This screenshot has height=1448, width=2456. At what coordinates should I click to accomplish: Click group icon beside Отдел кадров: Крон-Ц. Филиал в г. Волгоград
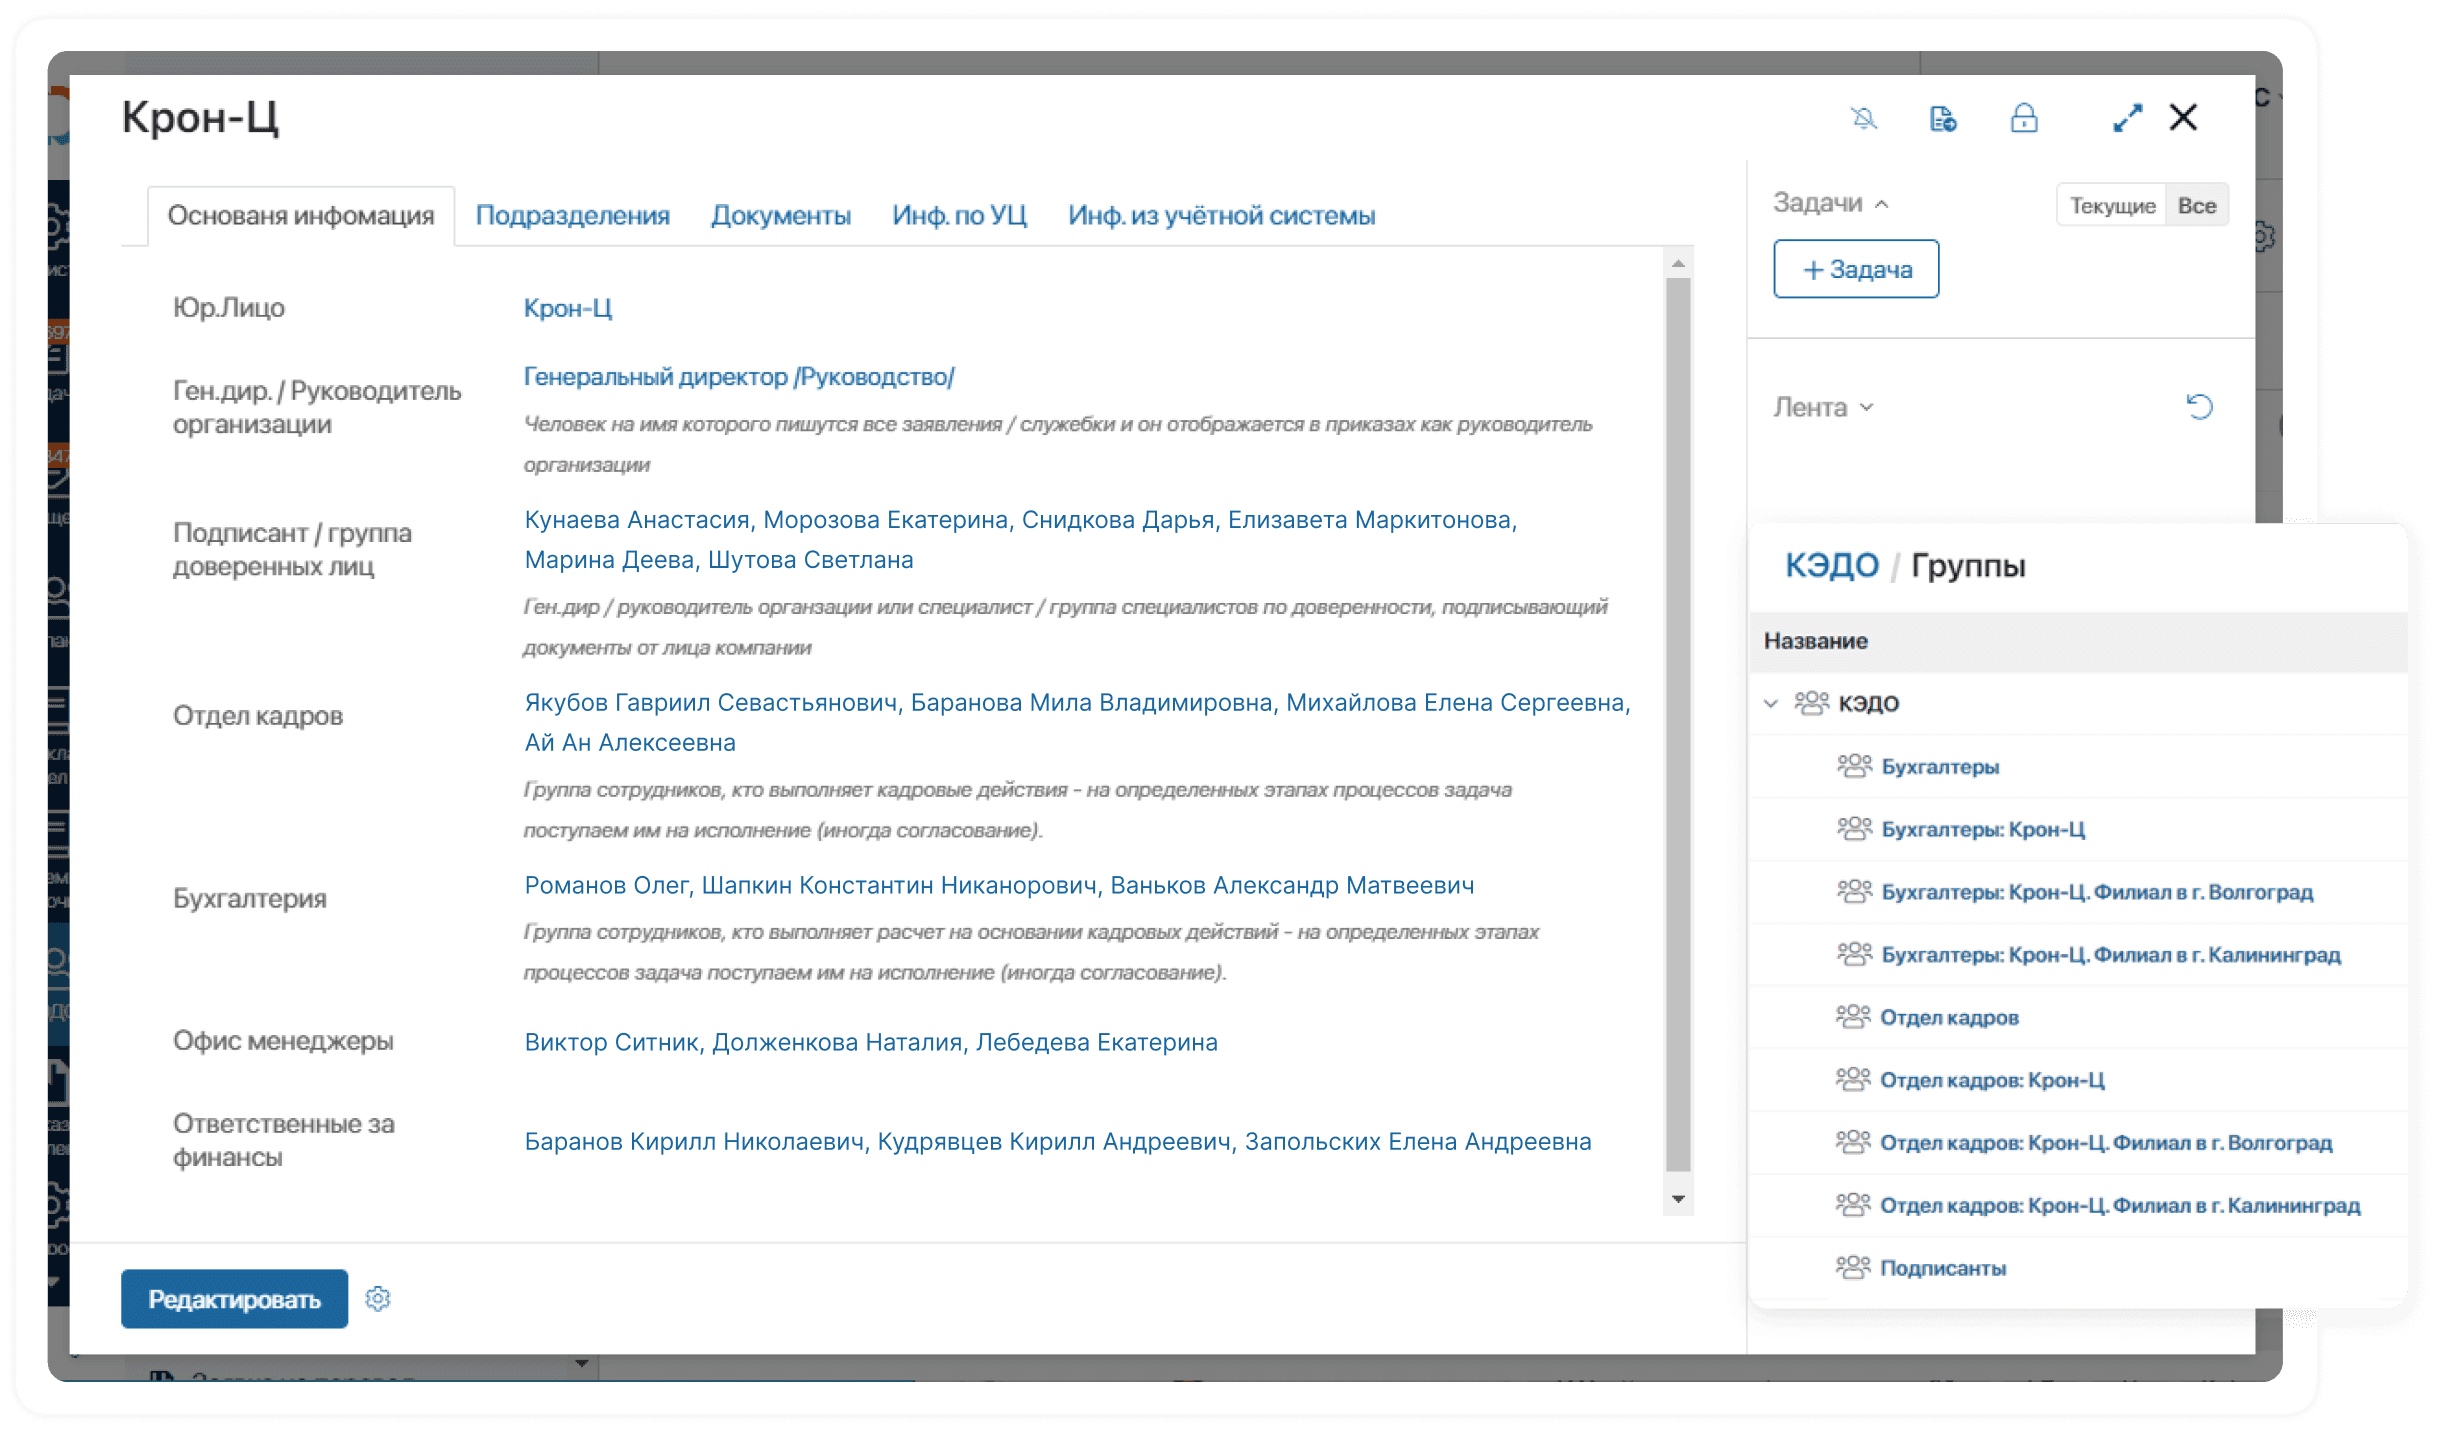coord(1853,1141)
